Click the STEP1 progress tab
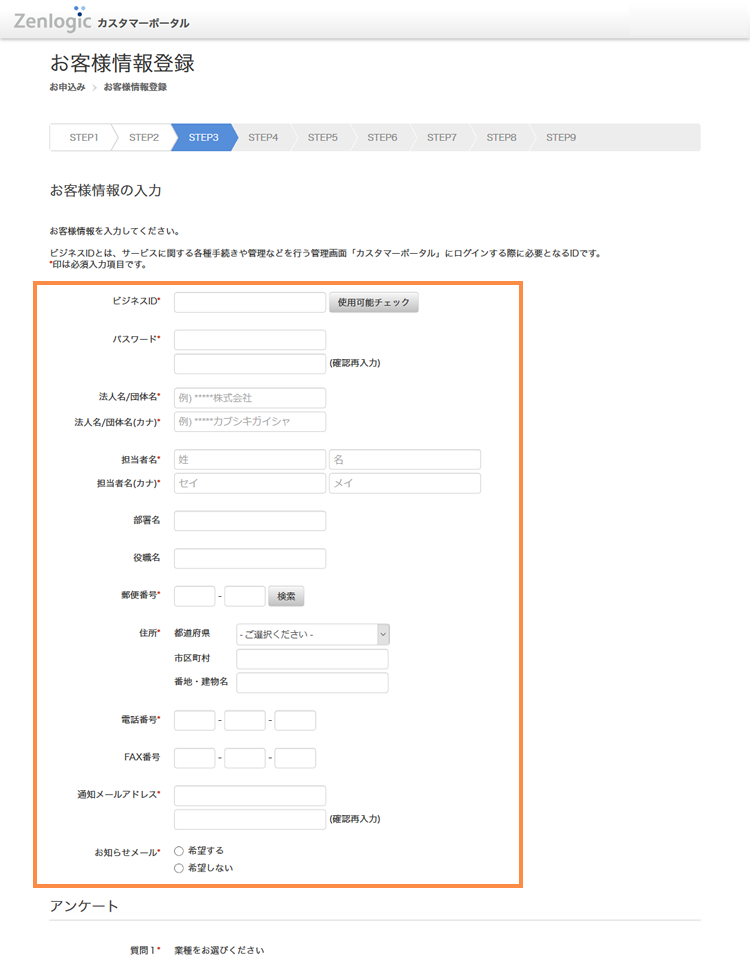The width and height of the screenshot is (750, 960). tap(83, 138)
